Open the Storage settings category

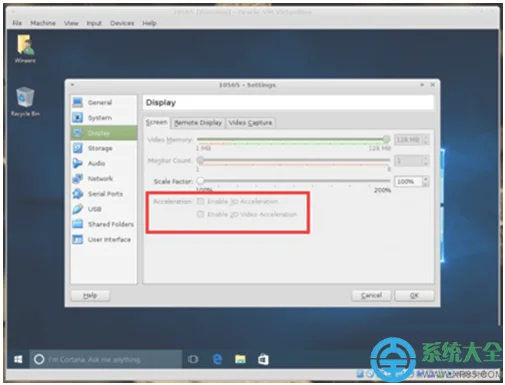coord(103,148)
